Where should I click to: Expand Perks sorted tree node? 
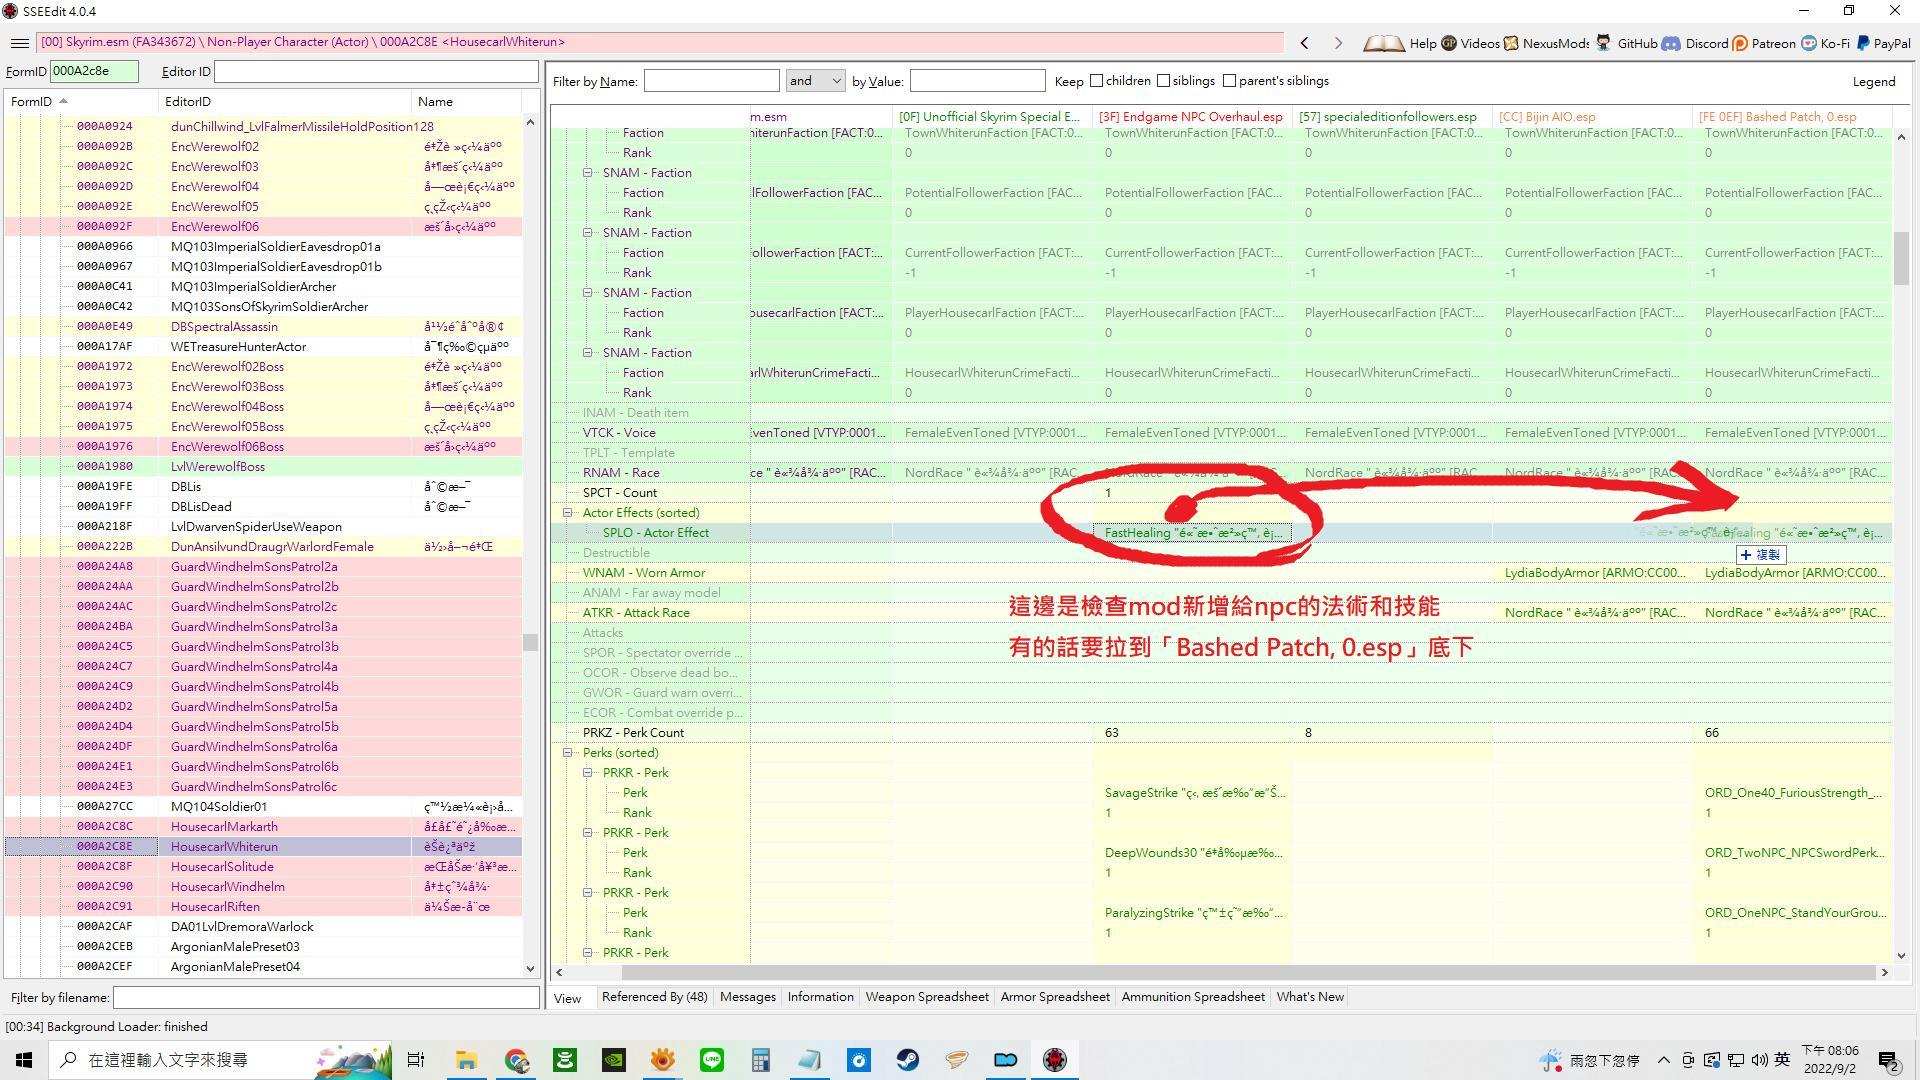point(568,752)
